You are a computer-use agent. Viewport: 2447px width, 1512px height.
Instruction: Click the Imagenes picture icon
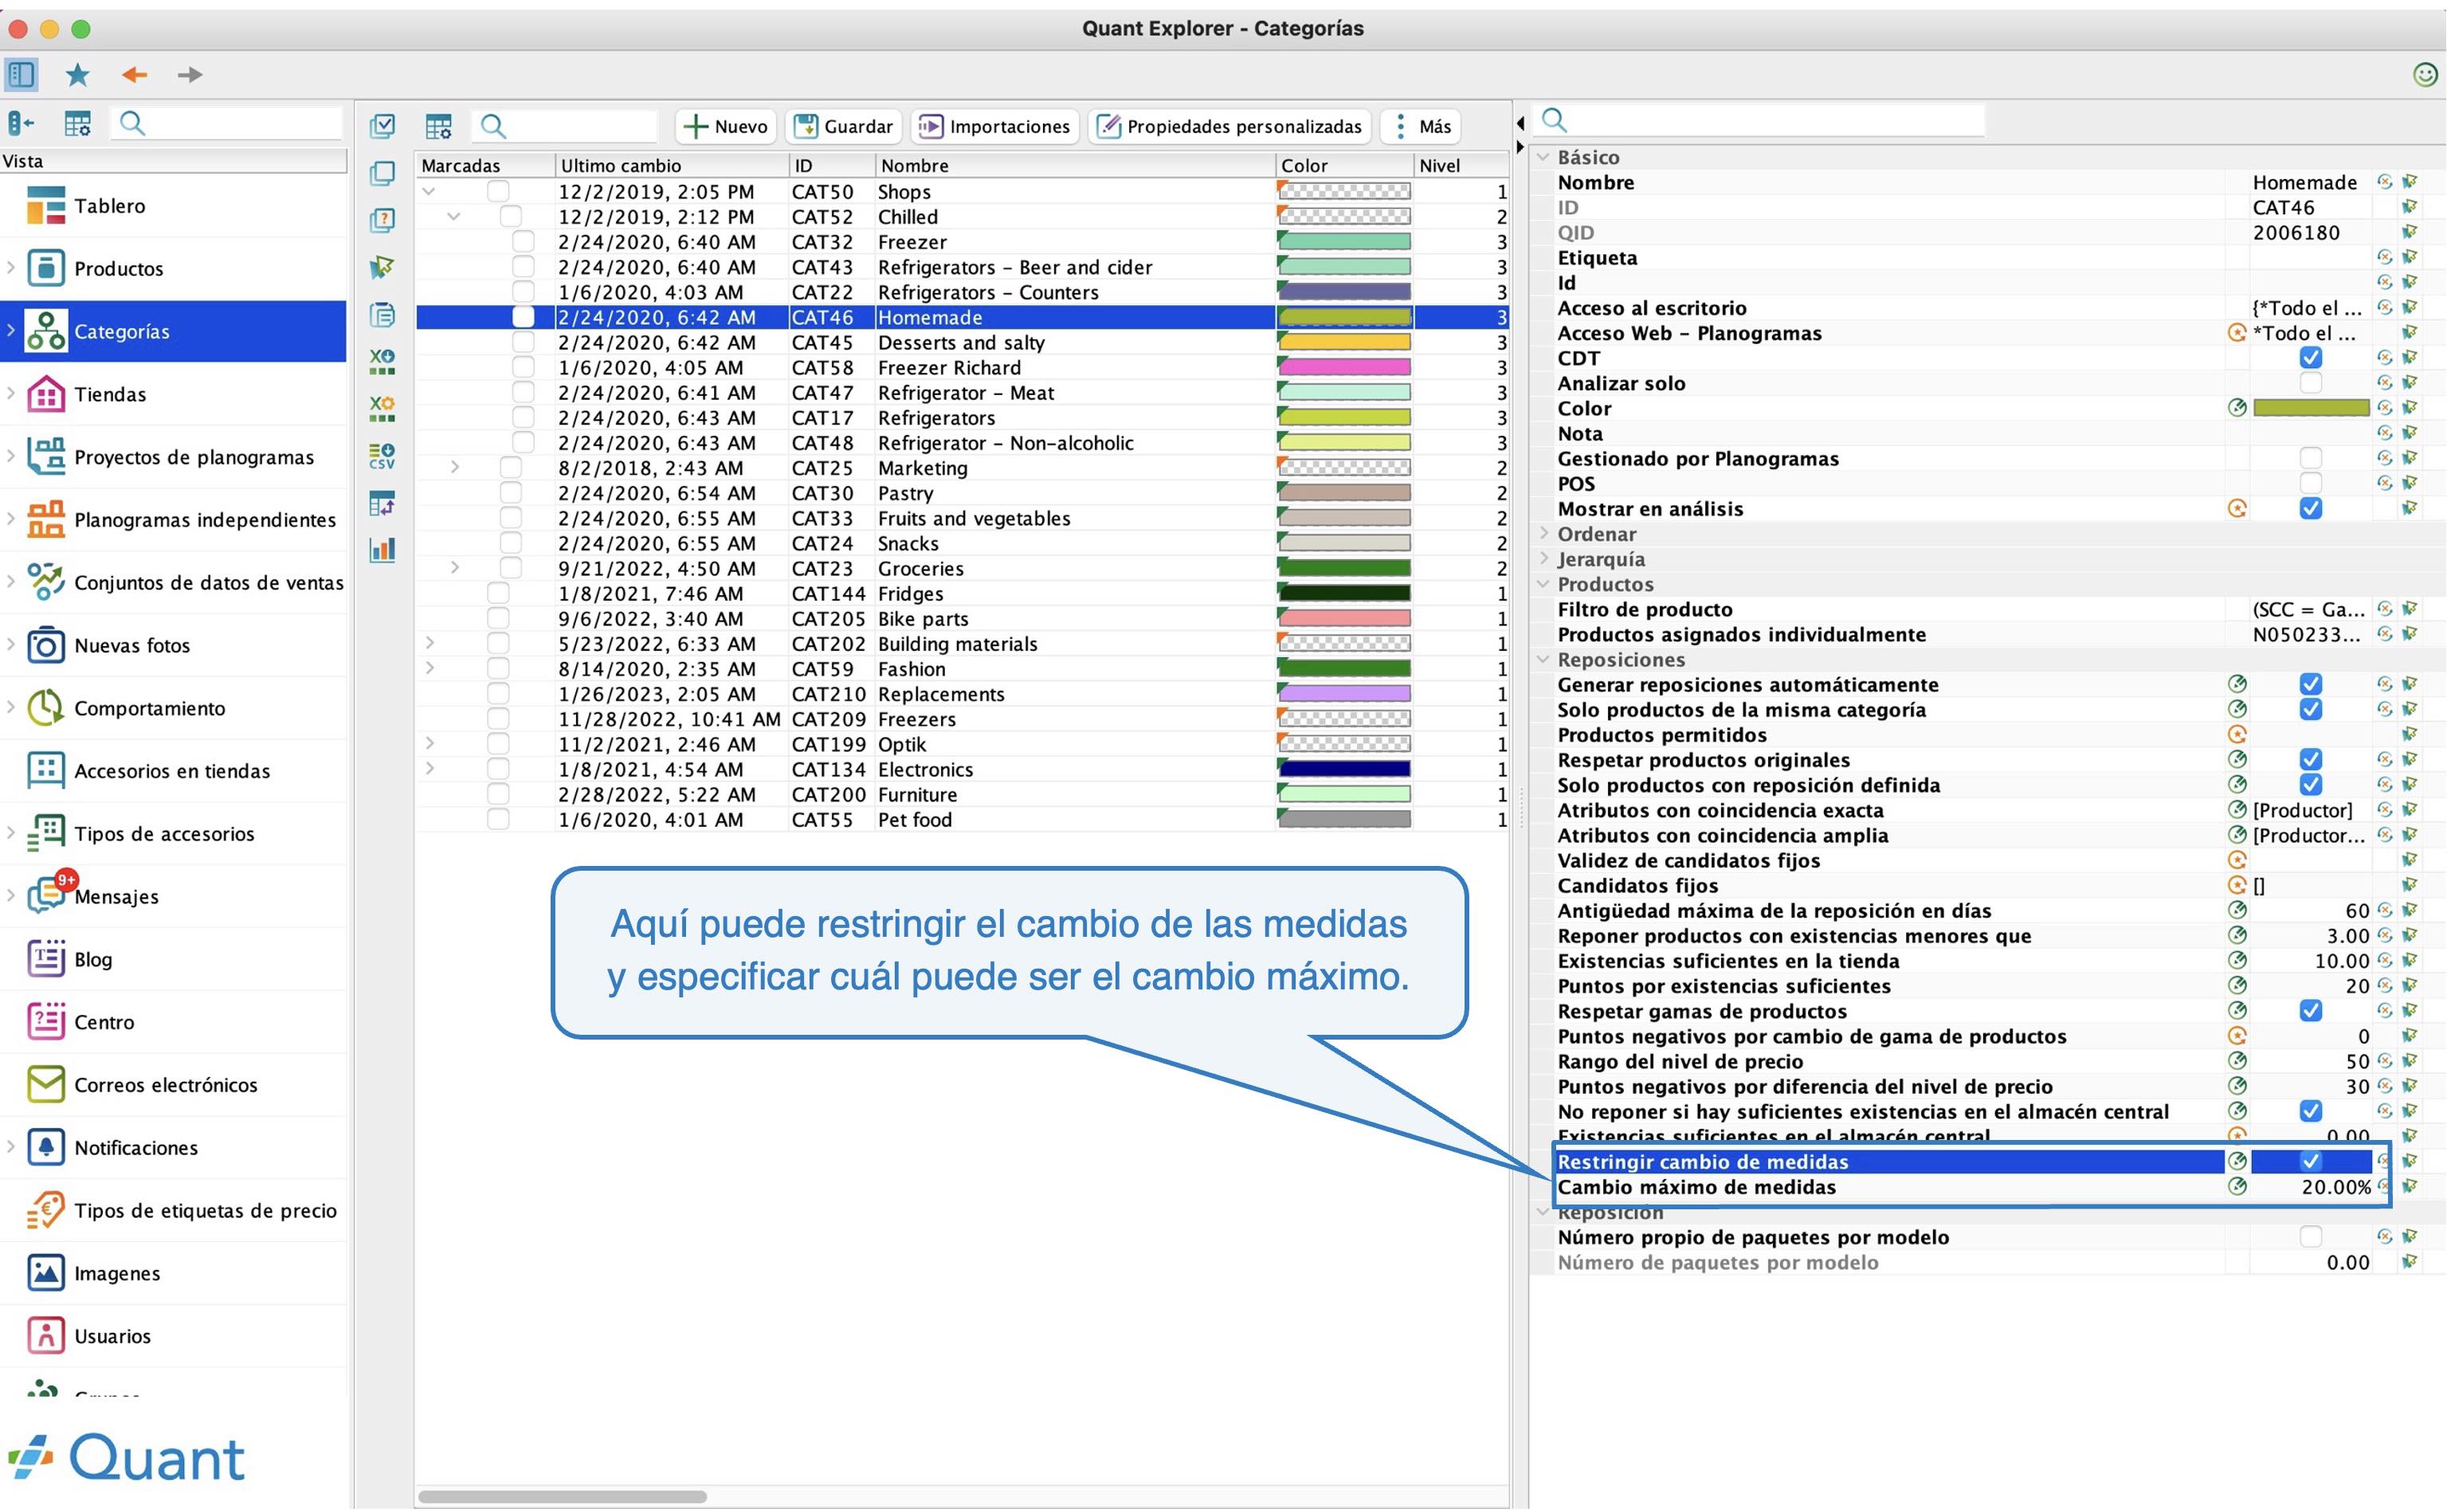[45, 1273]
